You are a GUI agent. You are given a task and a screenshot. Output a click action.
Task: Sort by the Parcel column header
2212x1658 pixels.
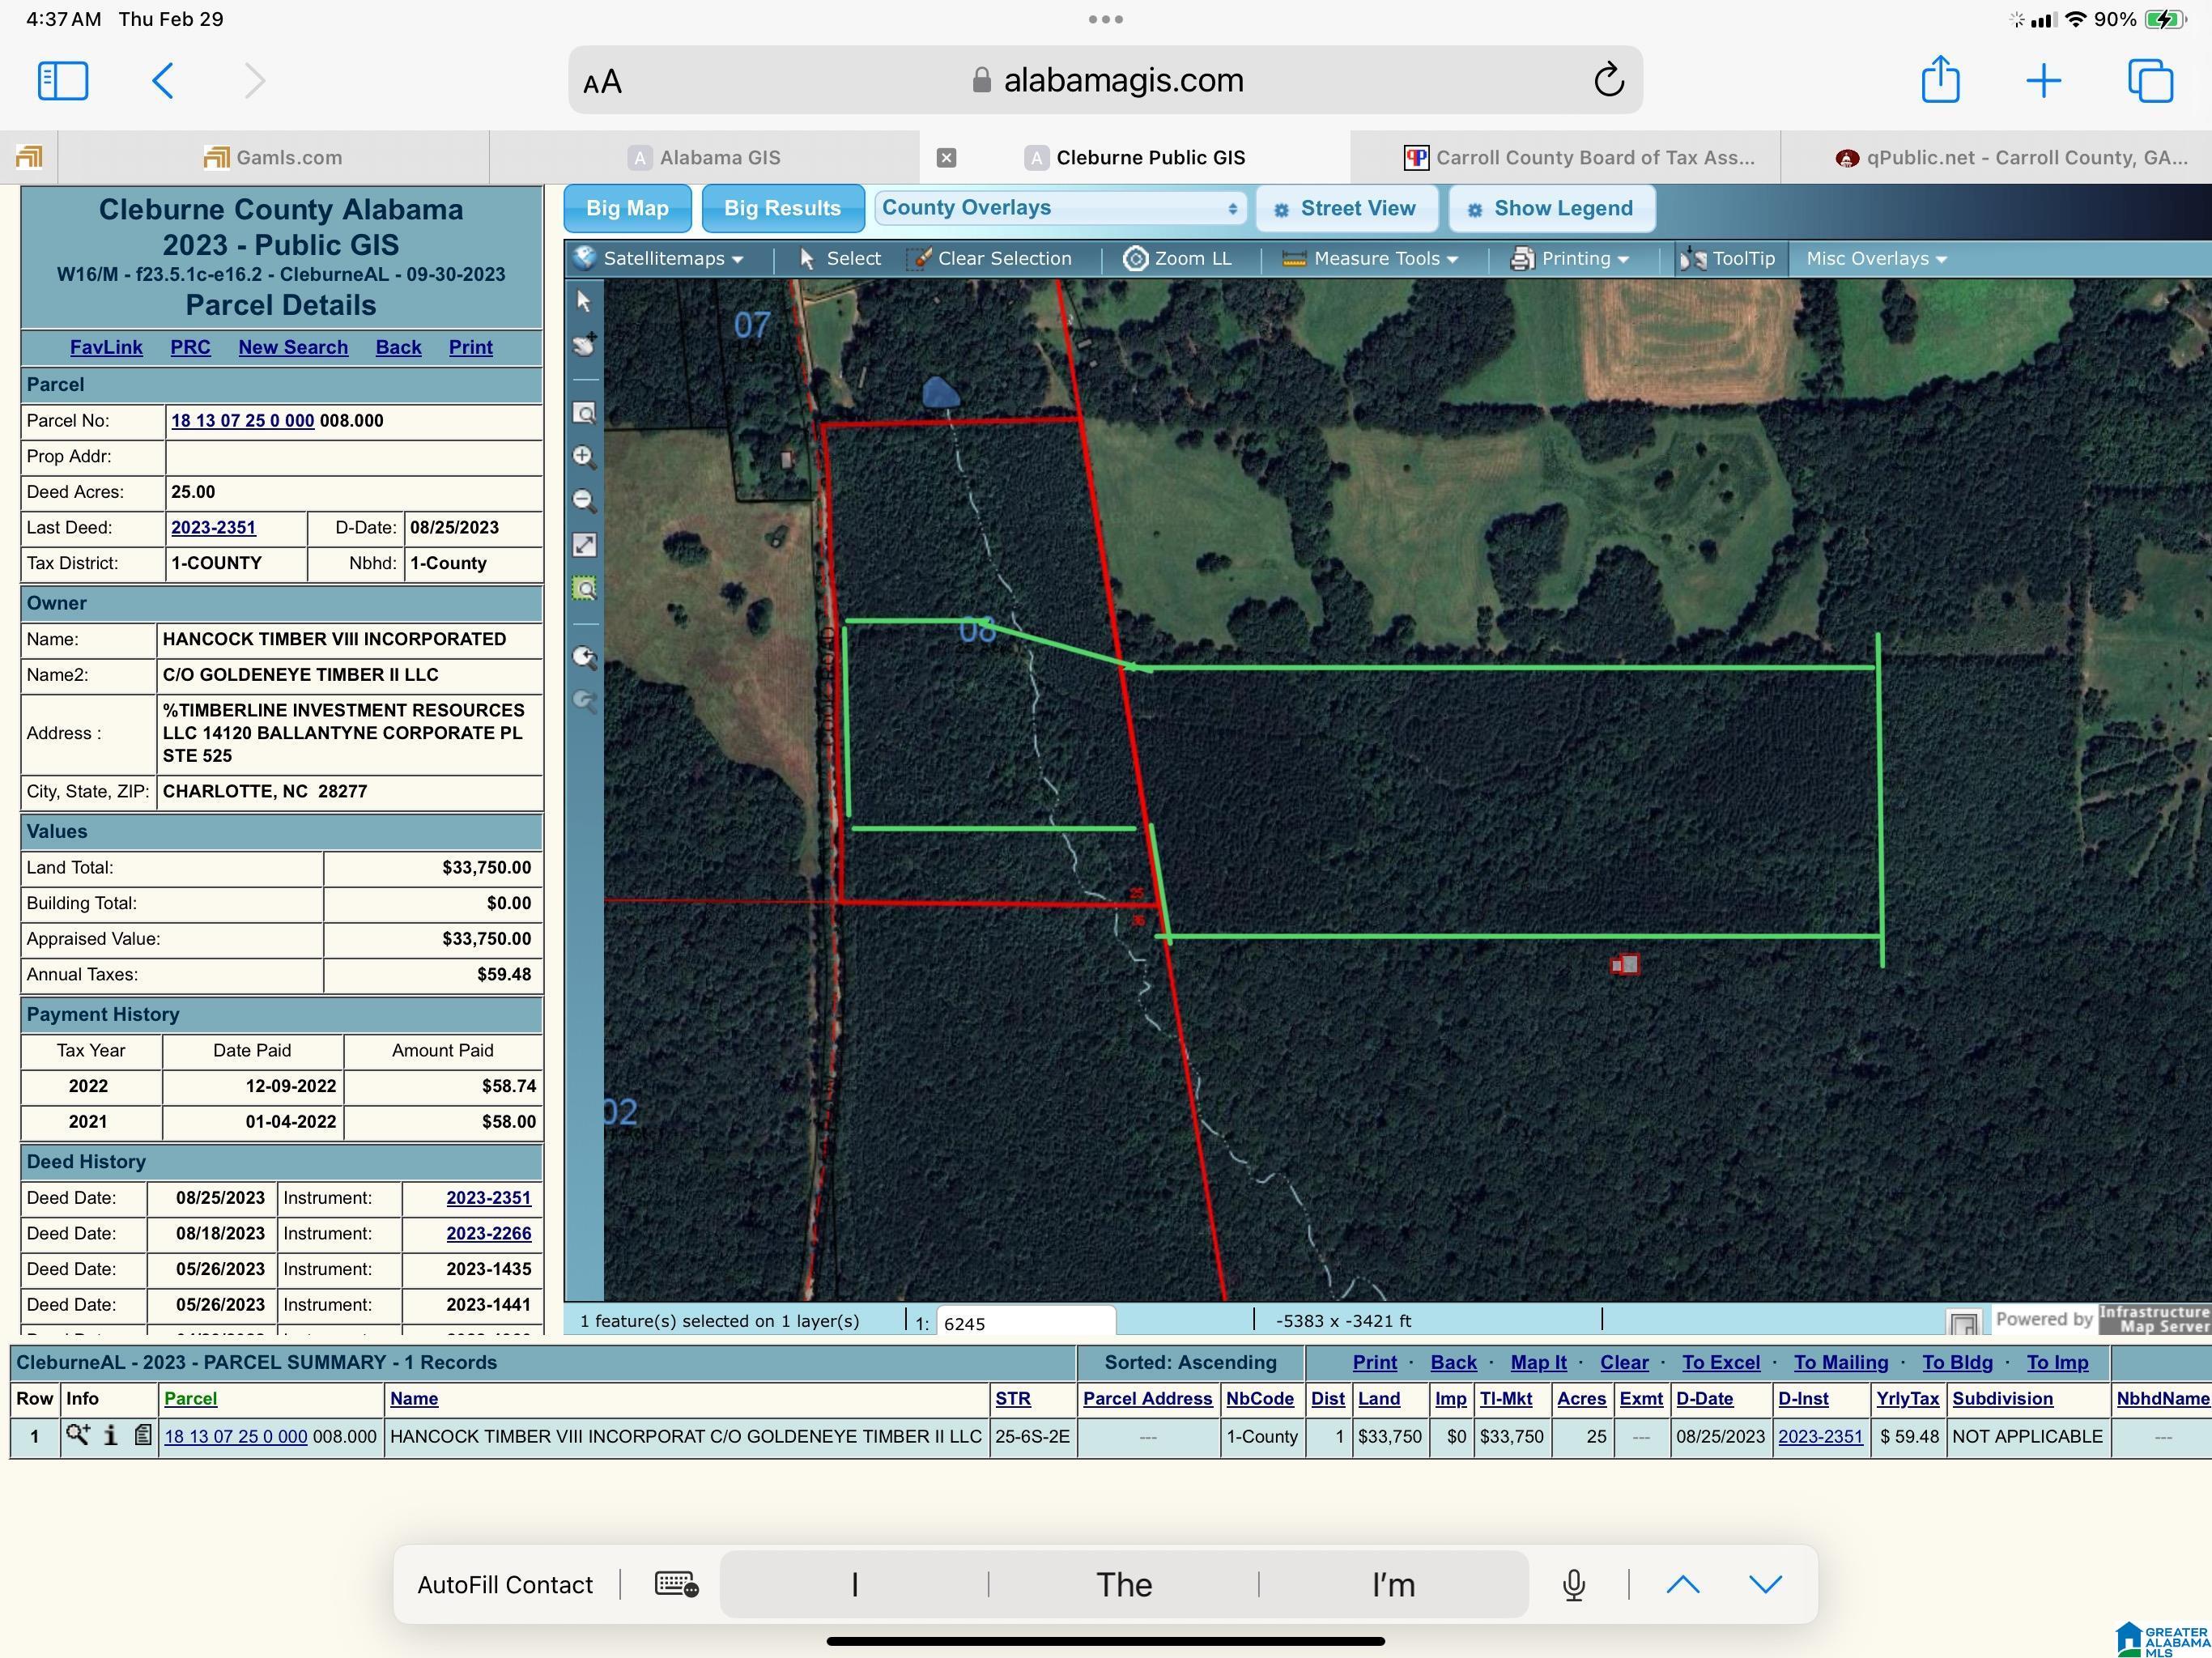(190, 1399)
